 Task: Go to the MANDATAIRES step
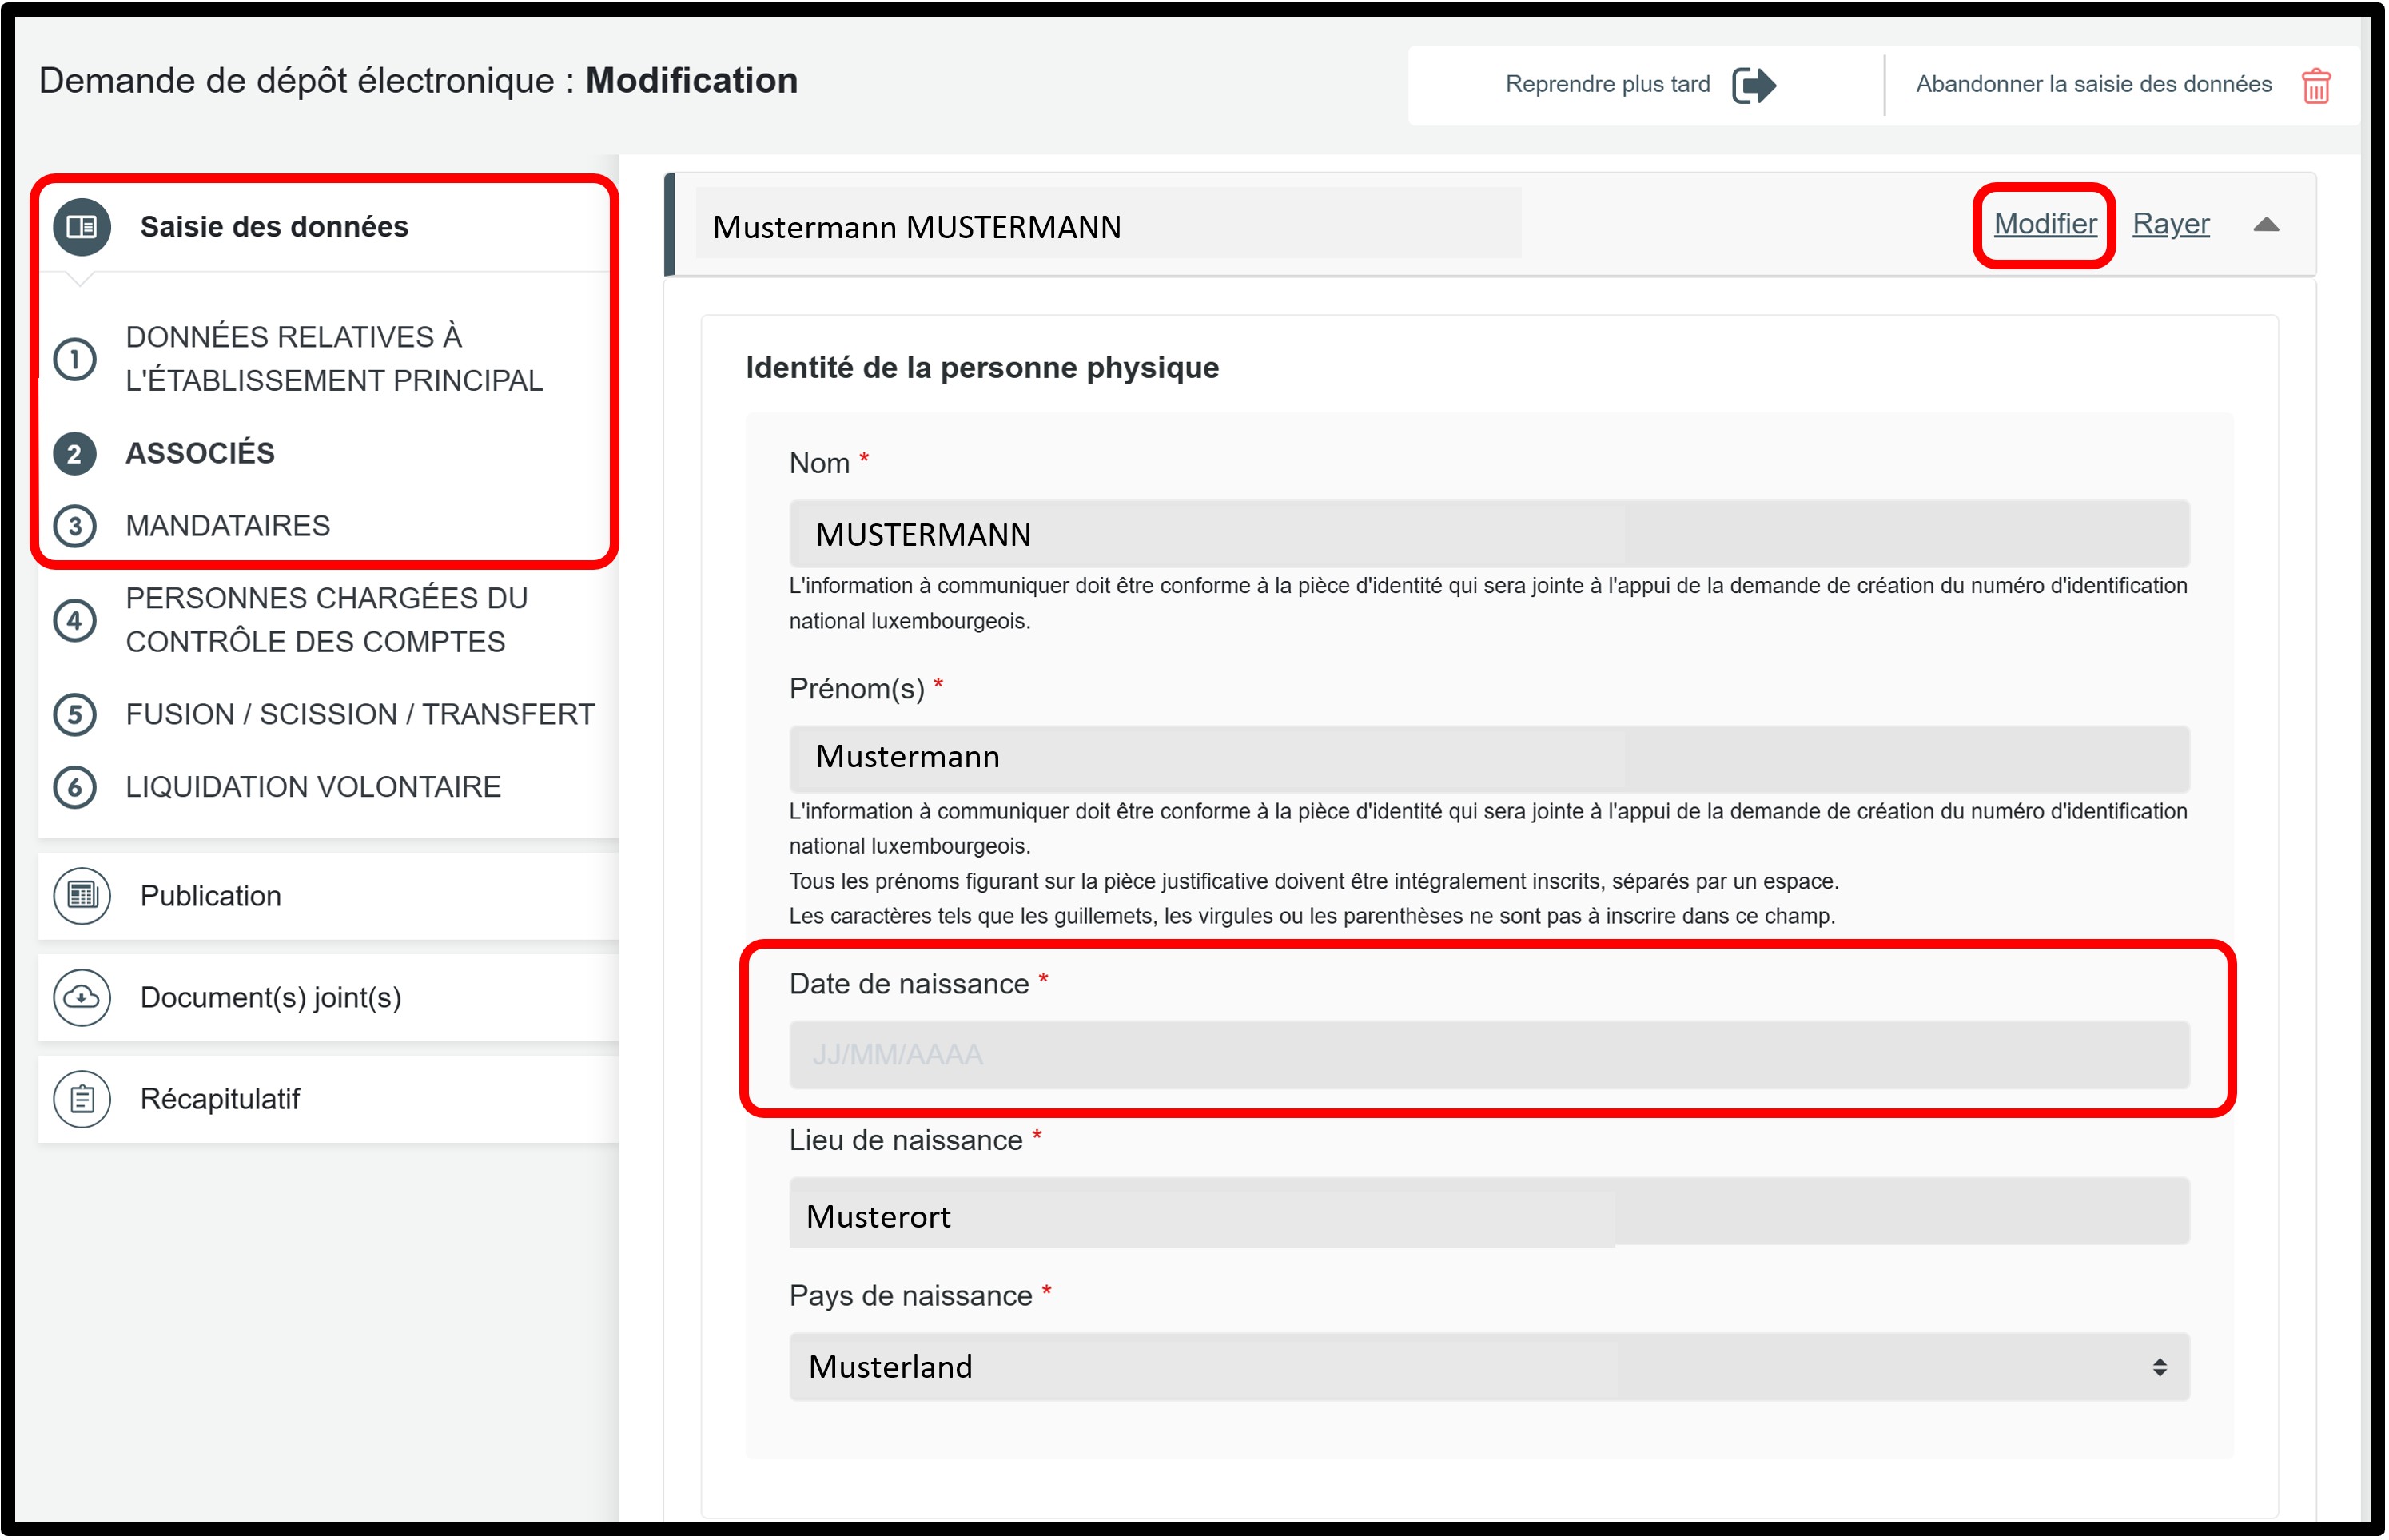point(227,526)
